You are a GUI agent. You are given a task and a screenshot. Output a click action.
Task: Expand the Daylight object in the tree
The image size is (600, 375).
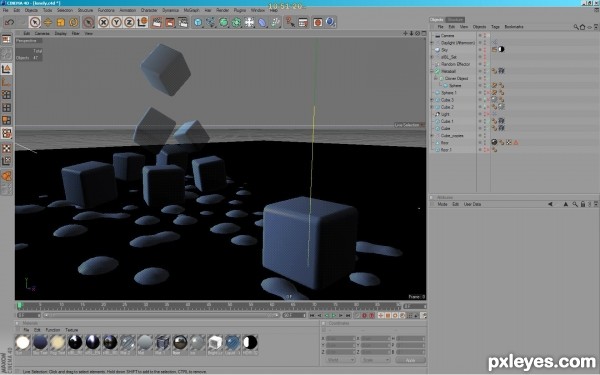432,43
